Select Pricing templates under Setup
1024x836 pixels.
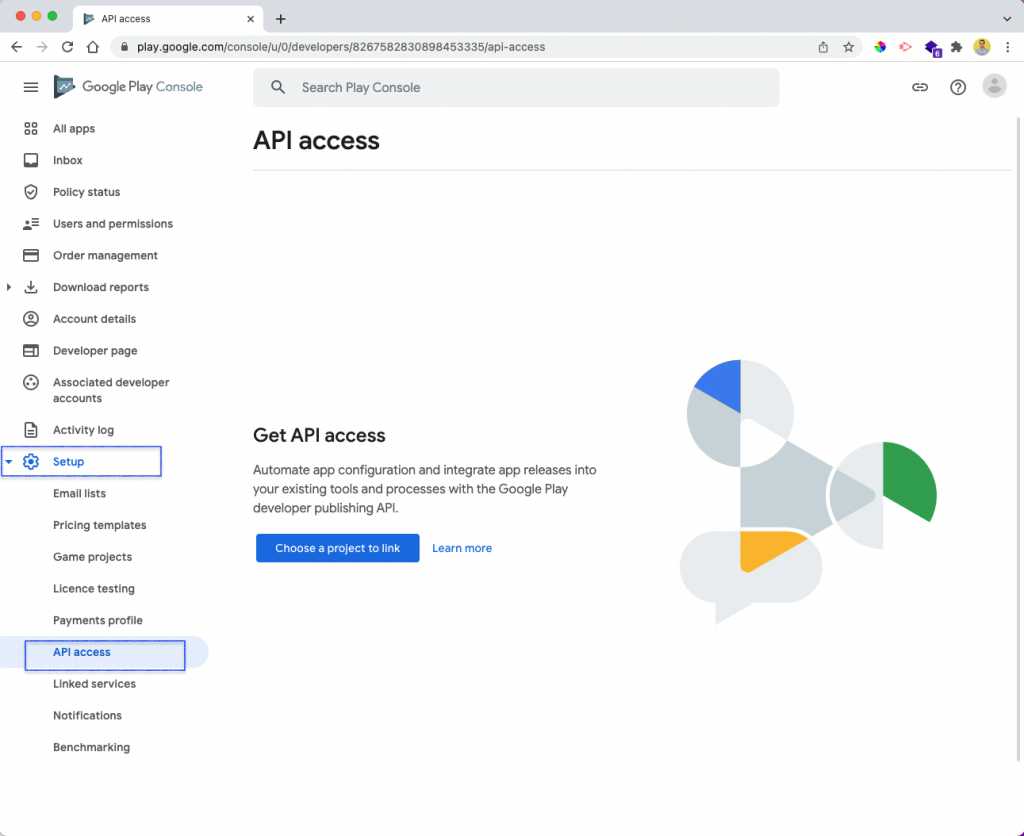click(x=100, y=525)
